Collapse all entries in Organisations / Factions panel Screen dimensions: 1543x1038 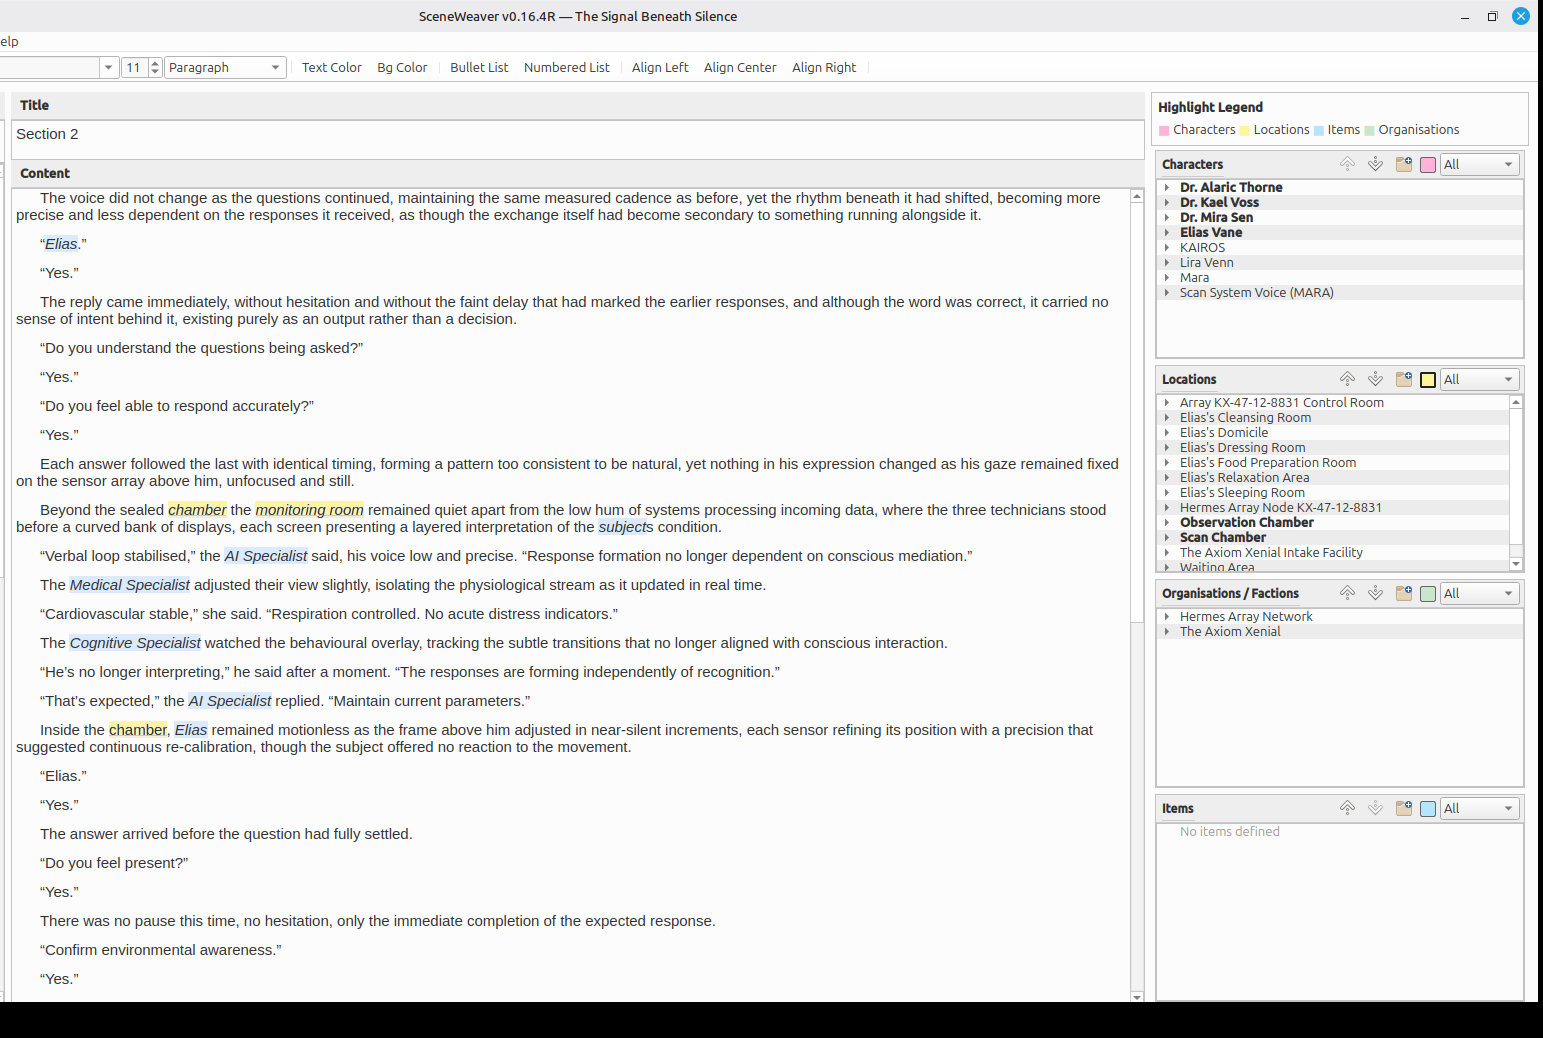point(1347,593)
